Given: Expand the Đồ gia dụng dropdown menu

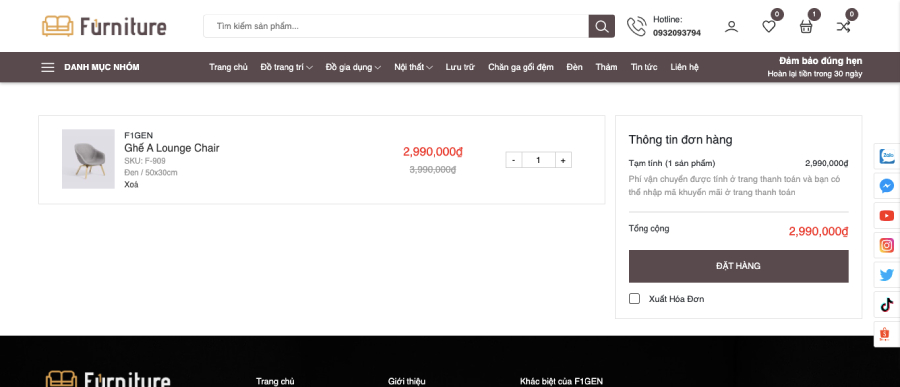Looking at the screenshot, I should (353, 67).
